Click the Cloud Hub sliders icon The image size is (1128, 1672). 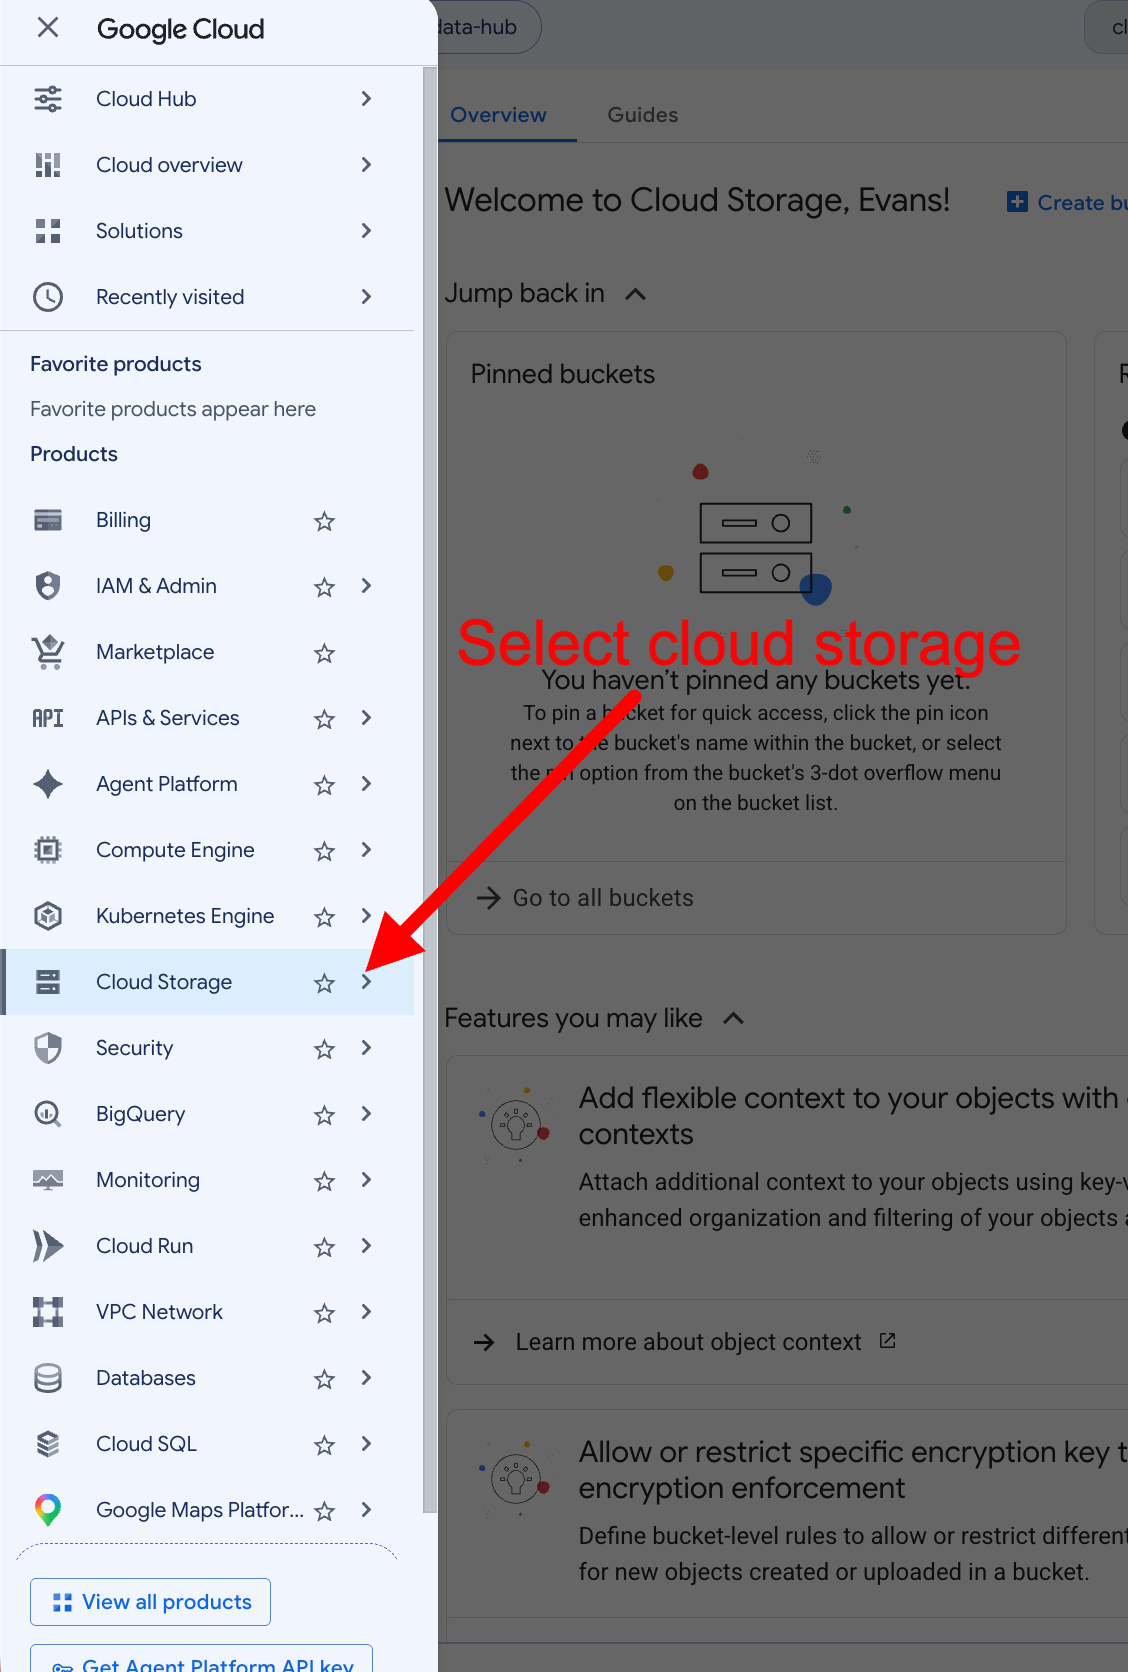[x=48, y=99]
